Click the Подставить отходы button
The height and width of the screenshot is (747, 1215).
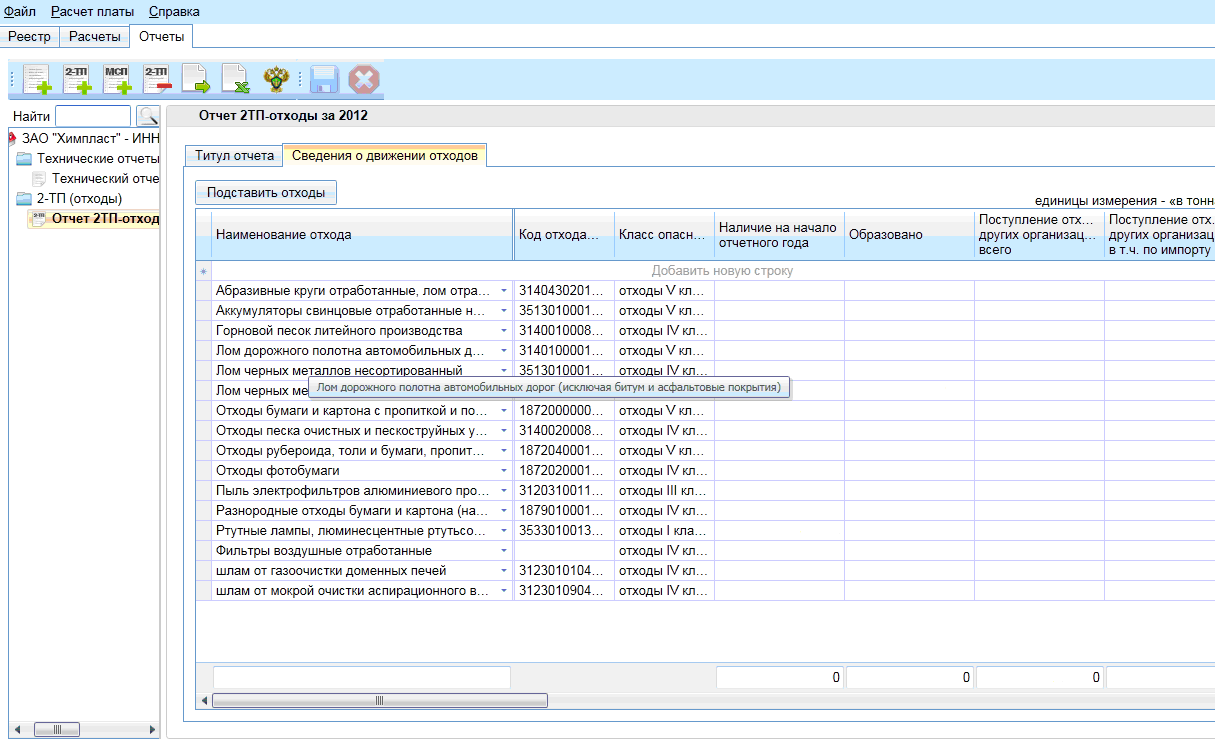click(x=266, y=192)
